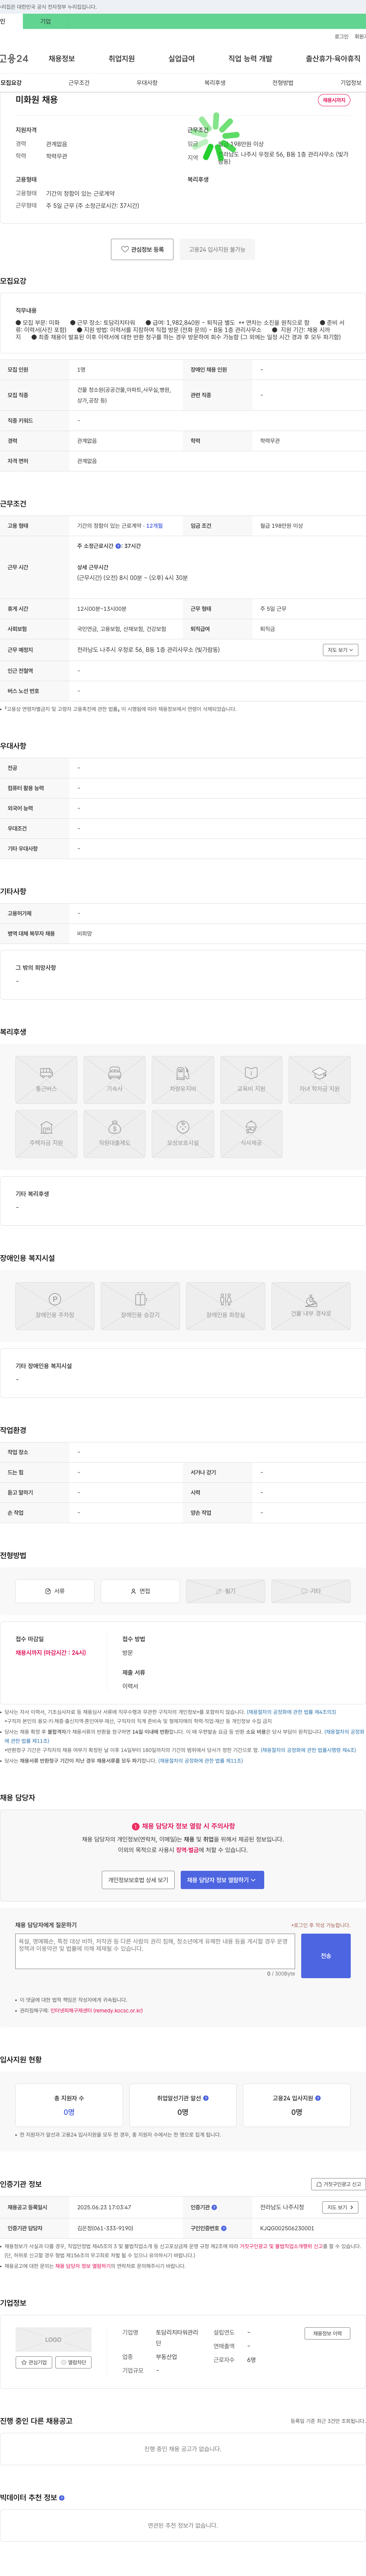Open 지도 보기 for 인증기관
The width and height of the screenshot is (366, 2576).
[x=341, y=2207]
